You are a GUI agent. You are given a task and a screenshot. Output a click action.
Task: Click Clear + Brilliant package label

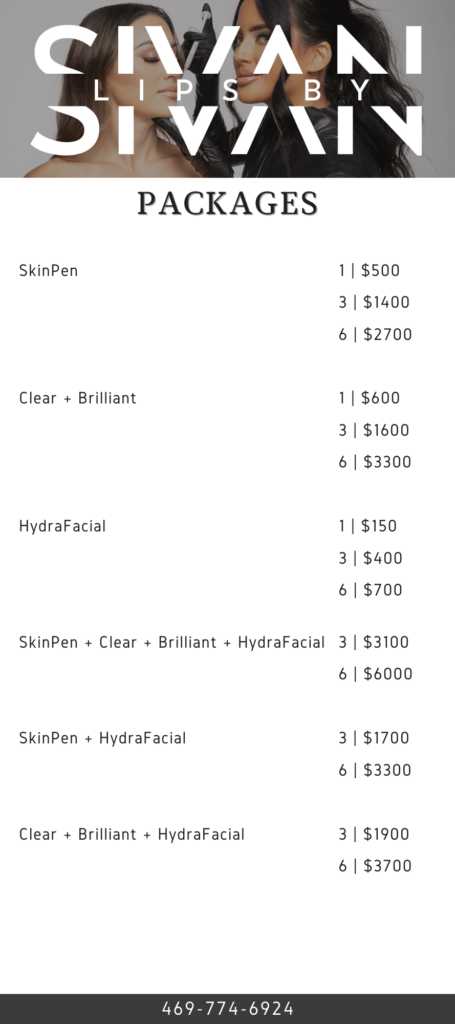point(78,398)
